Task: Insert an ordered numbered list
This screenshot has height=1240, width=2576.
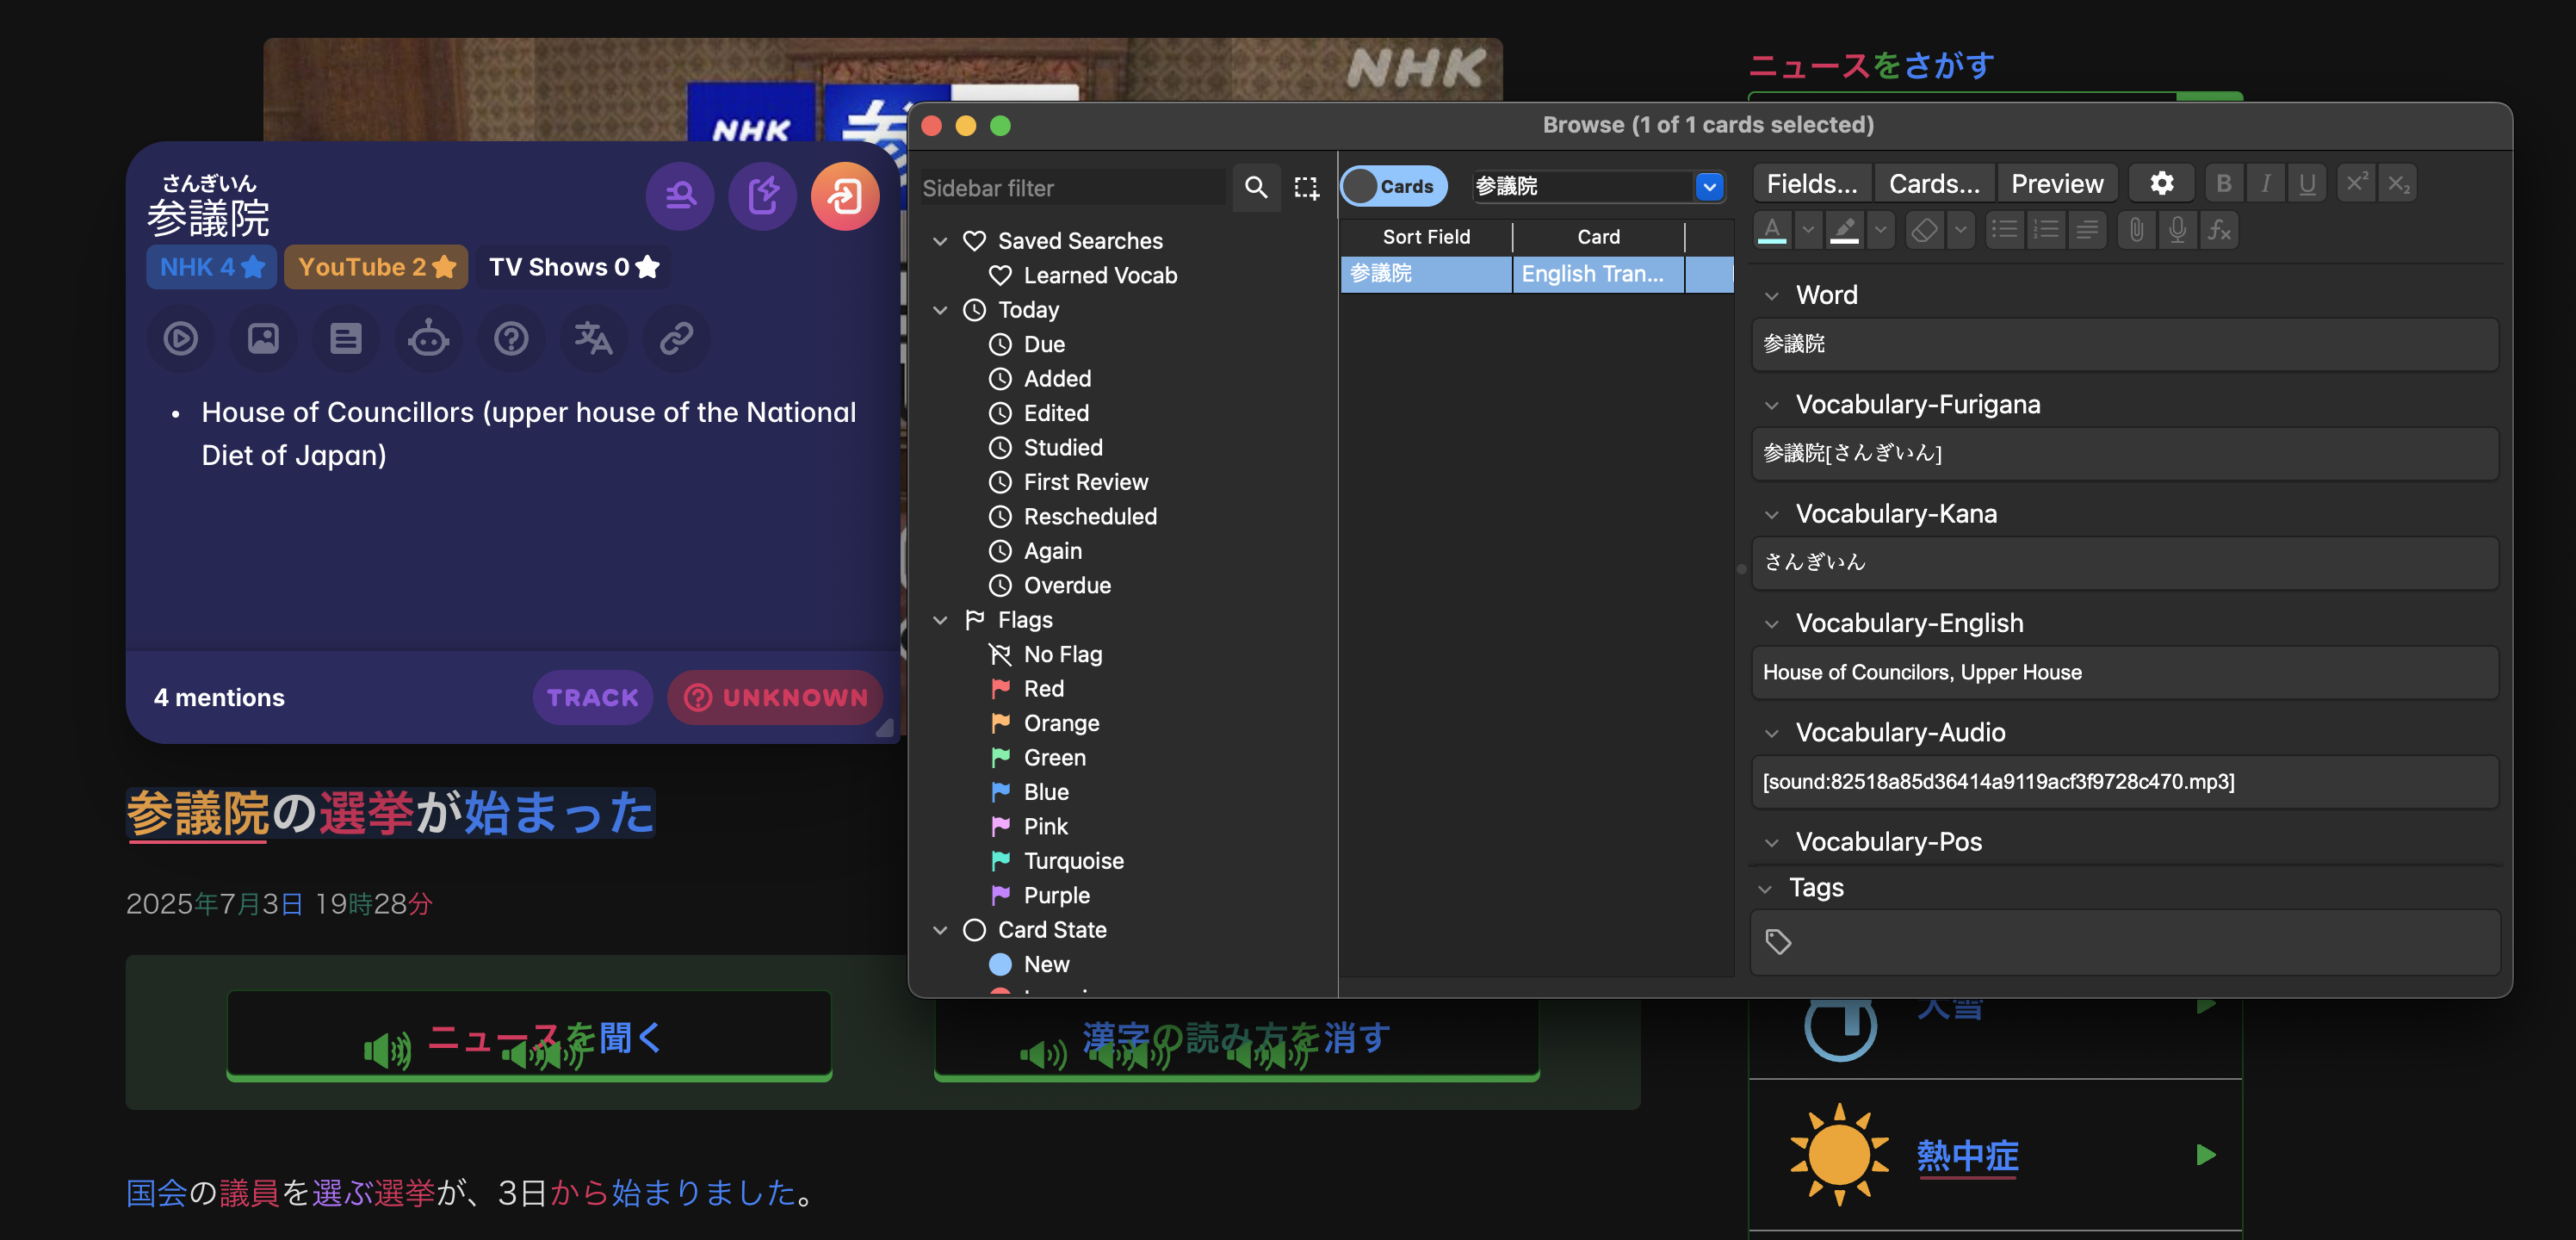Action: 2046,231
